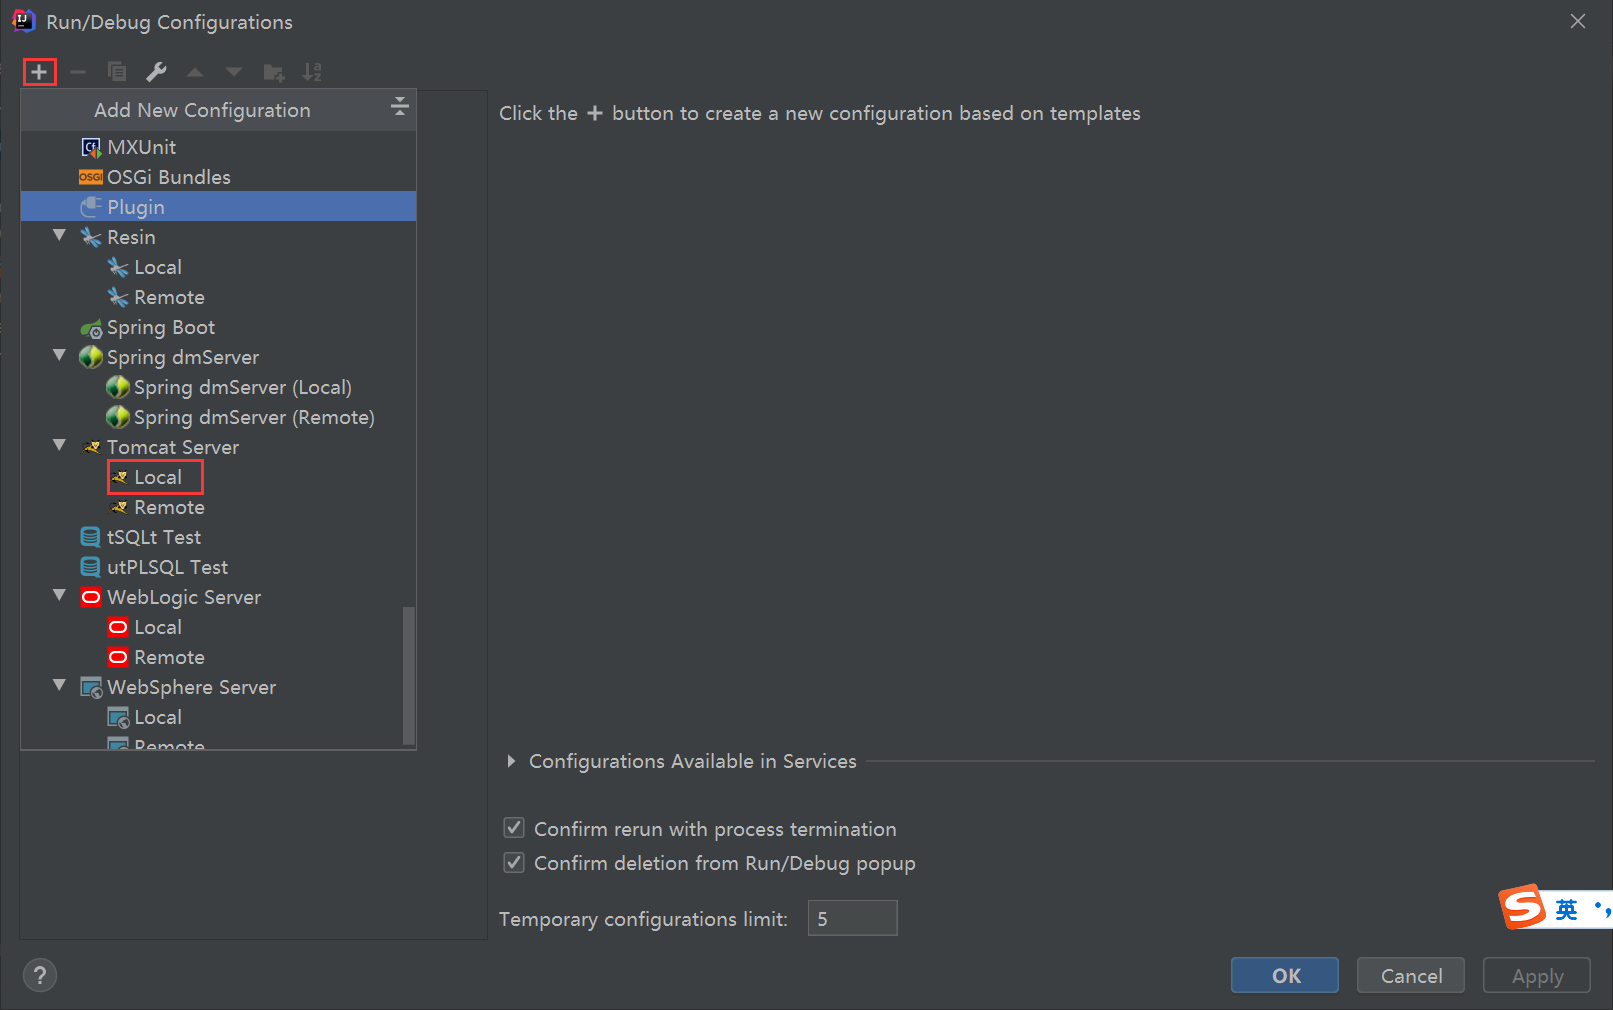This screenshot has width=1613, height=1010.
Task: Click the WebSphere Server icon
Action: 91,688
